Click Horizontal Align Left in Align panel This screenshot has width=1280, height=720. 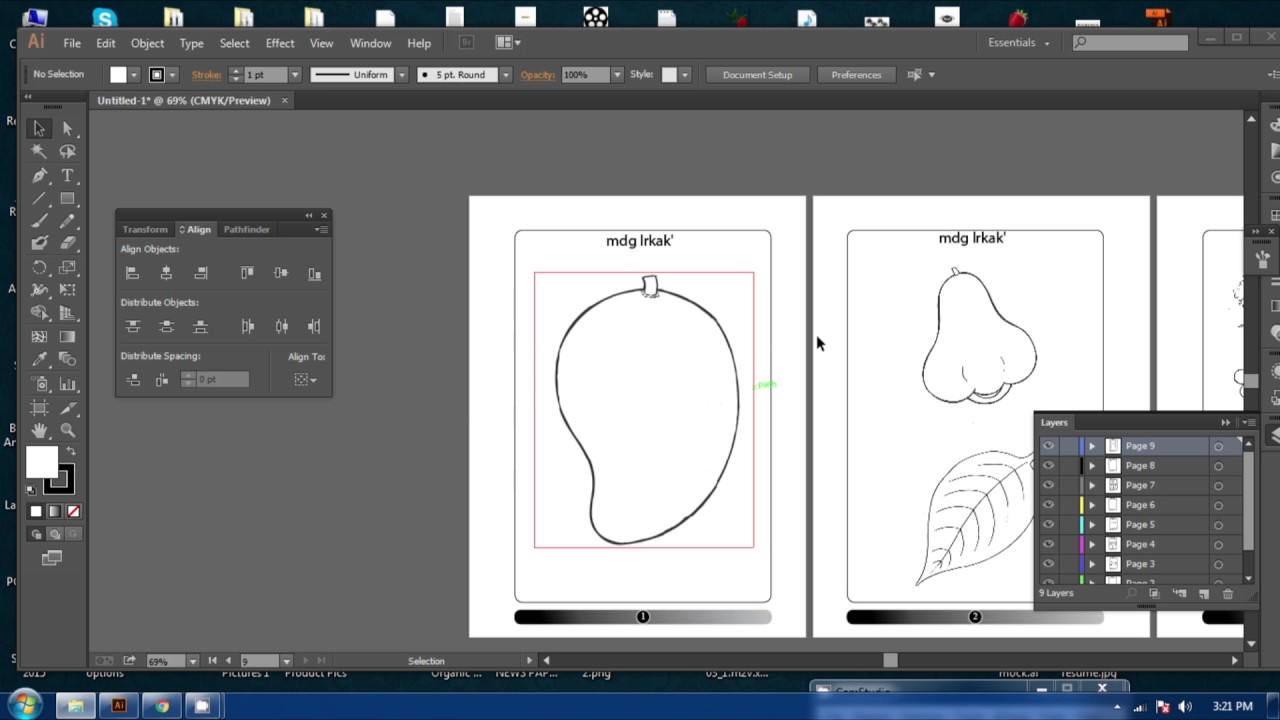(132, 273)
